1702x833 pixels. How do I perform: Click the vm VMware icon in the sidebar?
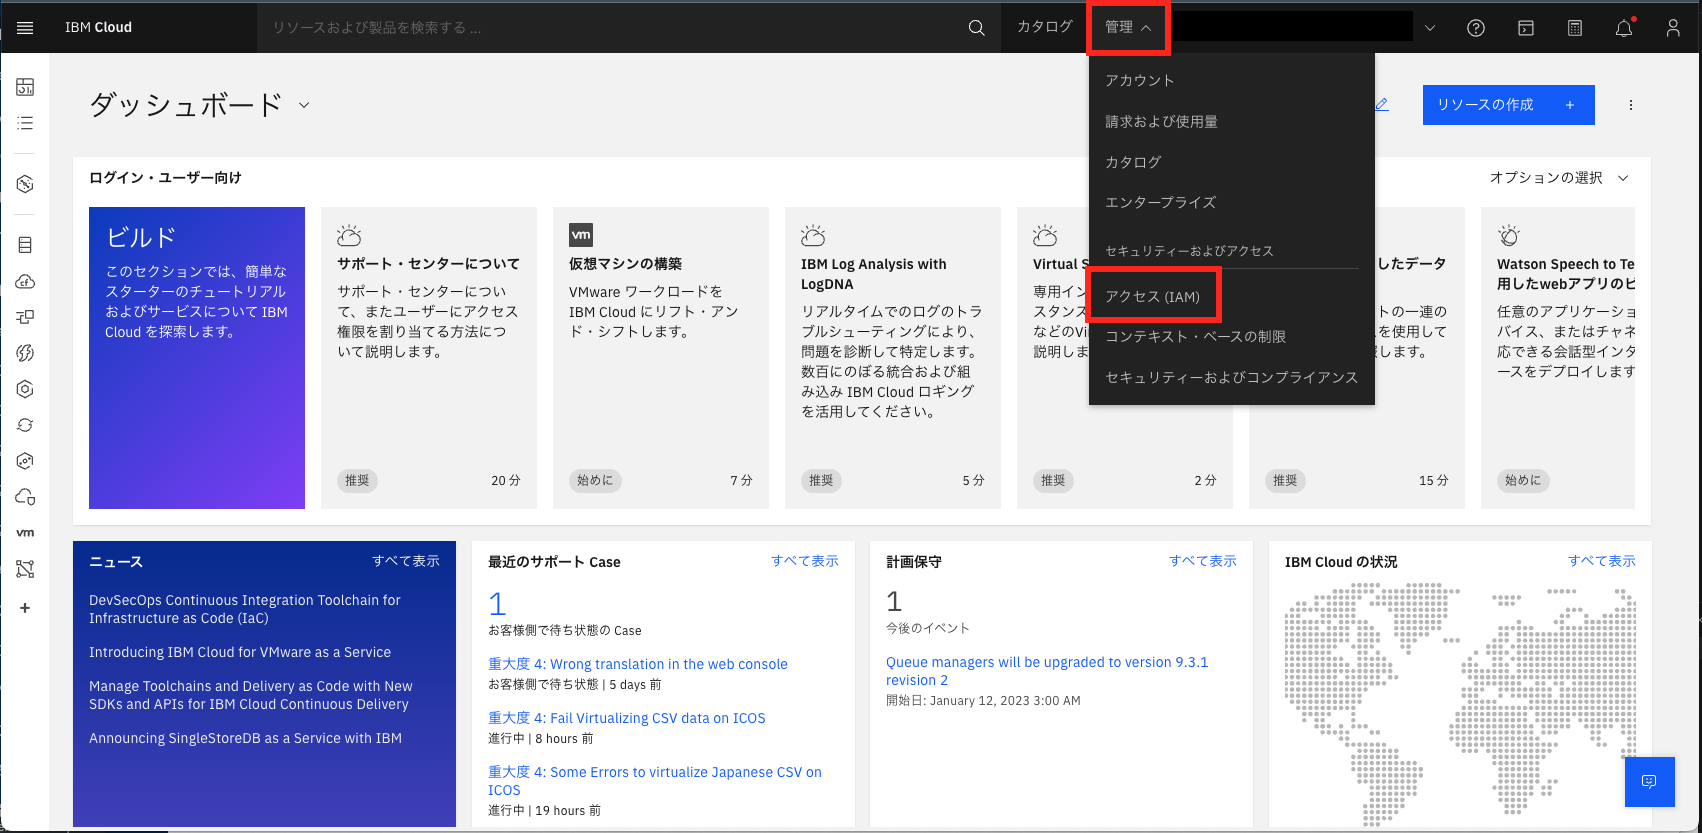click(x=25, y=533)
